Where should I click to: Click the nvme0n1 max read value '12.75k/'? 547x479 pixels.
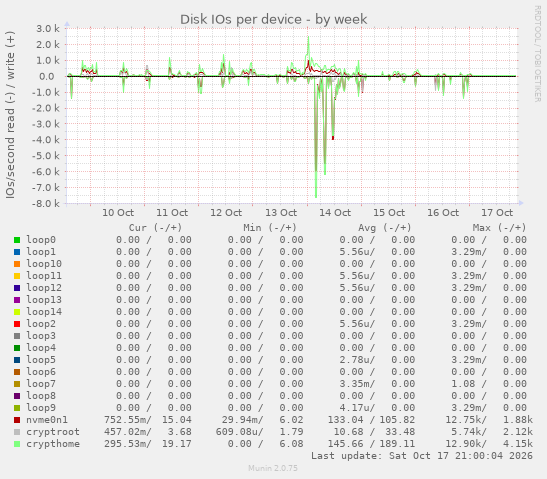tap(466, 420)
